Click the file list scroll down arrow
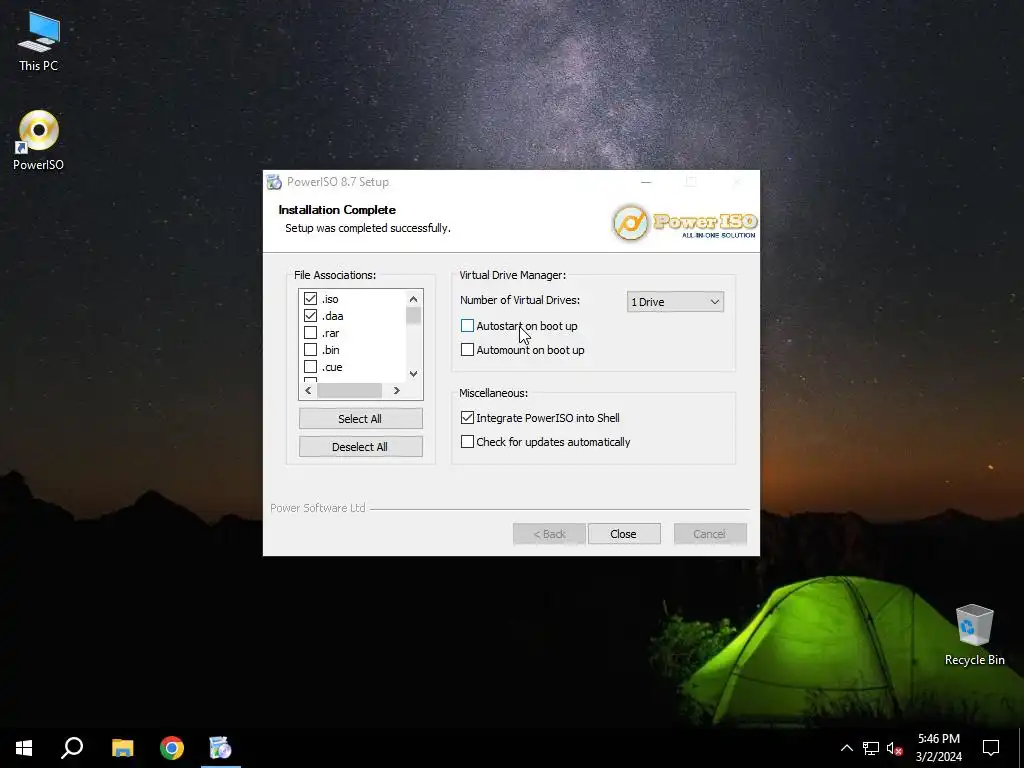The height and width of the screenshot is (768, 1024). 413,374
